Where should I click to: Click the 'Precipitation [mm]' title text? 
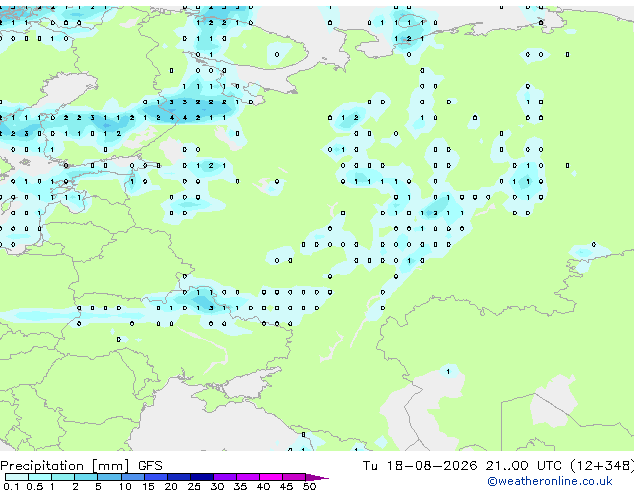click(65, 466)
